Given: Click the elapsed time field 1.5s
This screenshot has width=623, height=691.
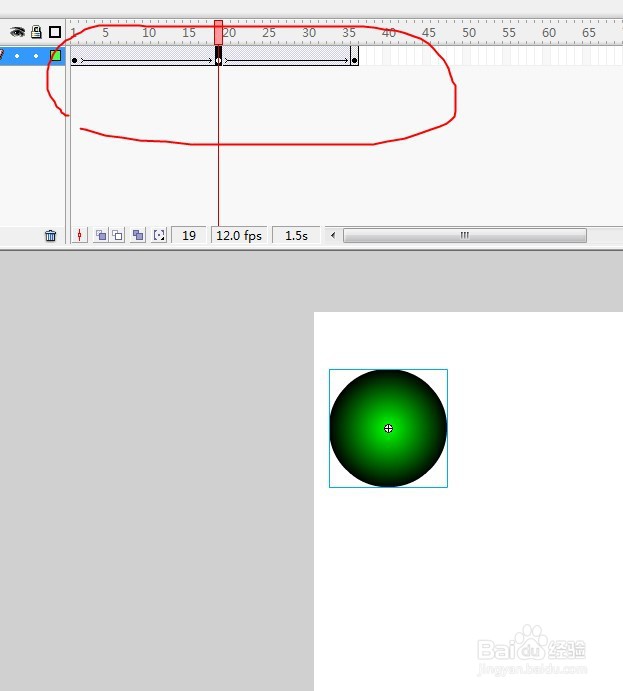Looking at the screenshot, I should (296, 236).
